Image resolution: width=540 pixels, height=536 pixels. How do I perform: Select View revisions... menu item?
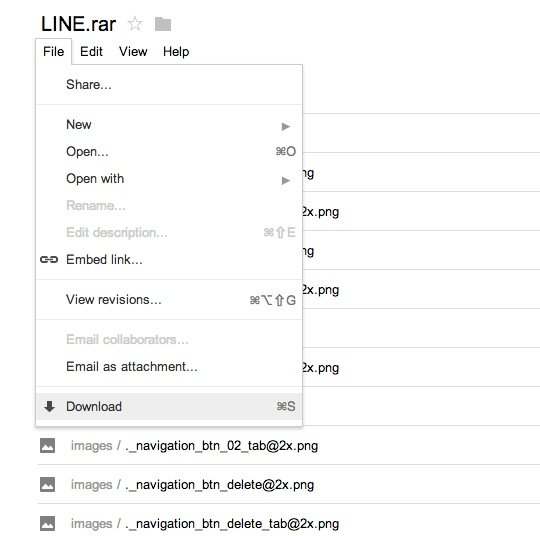click(x=169, y=300)
